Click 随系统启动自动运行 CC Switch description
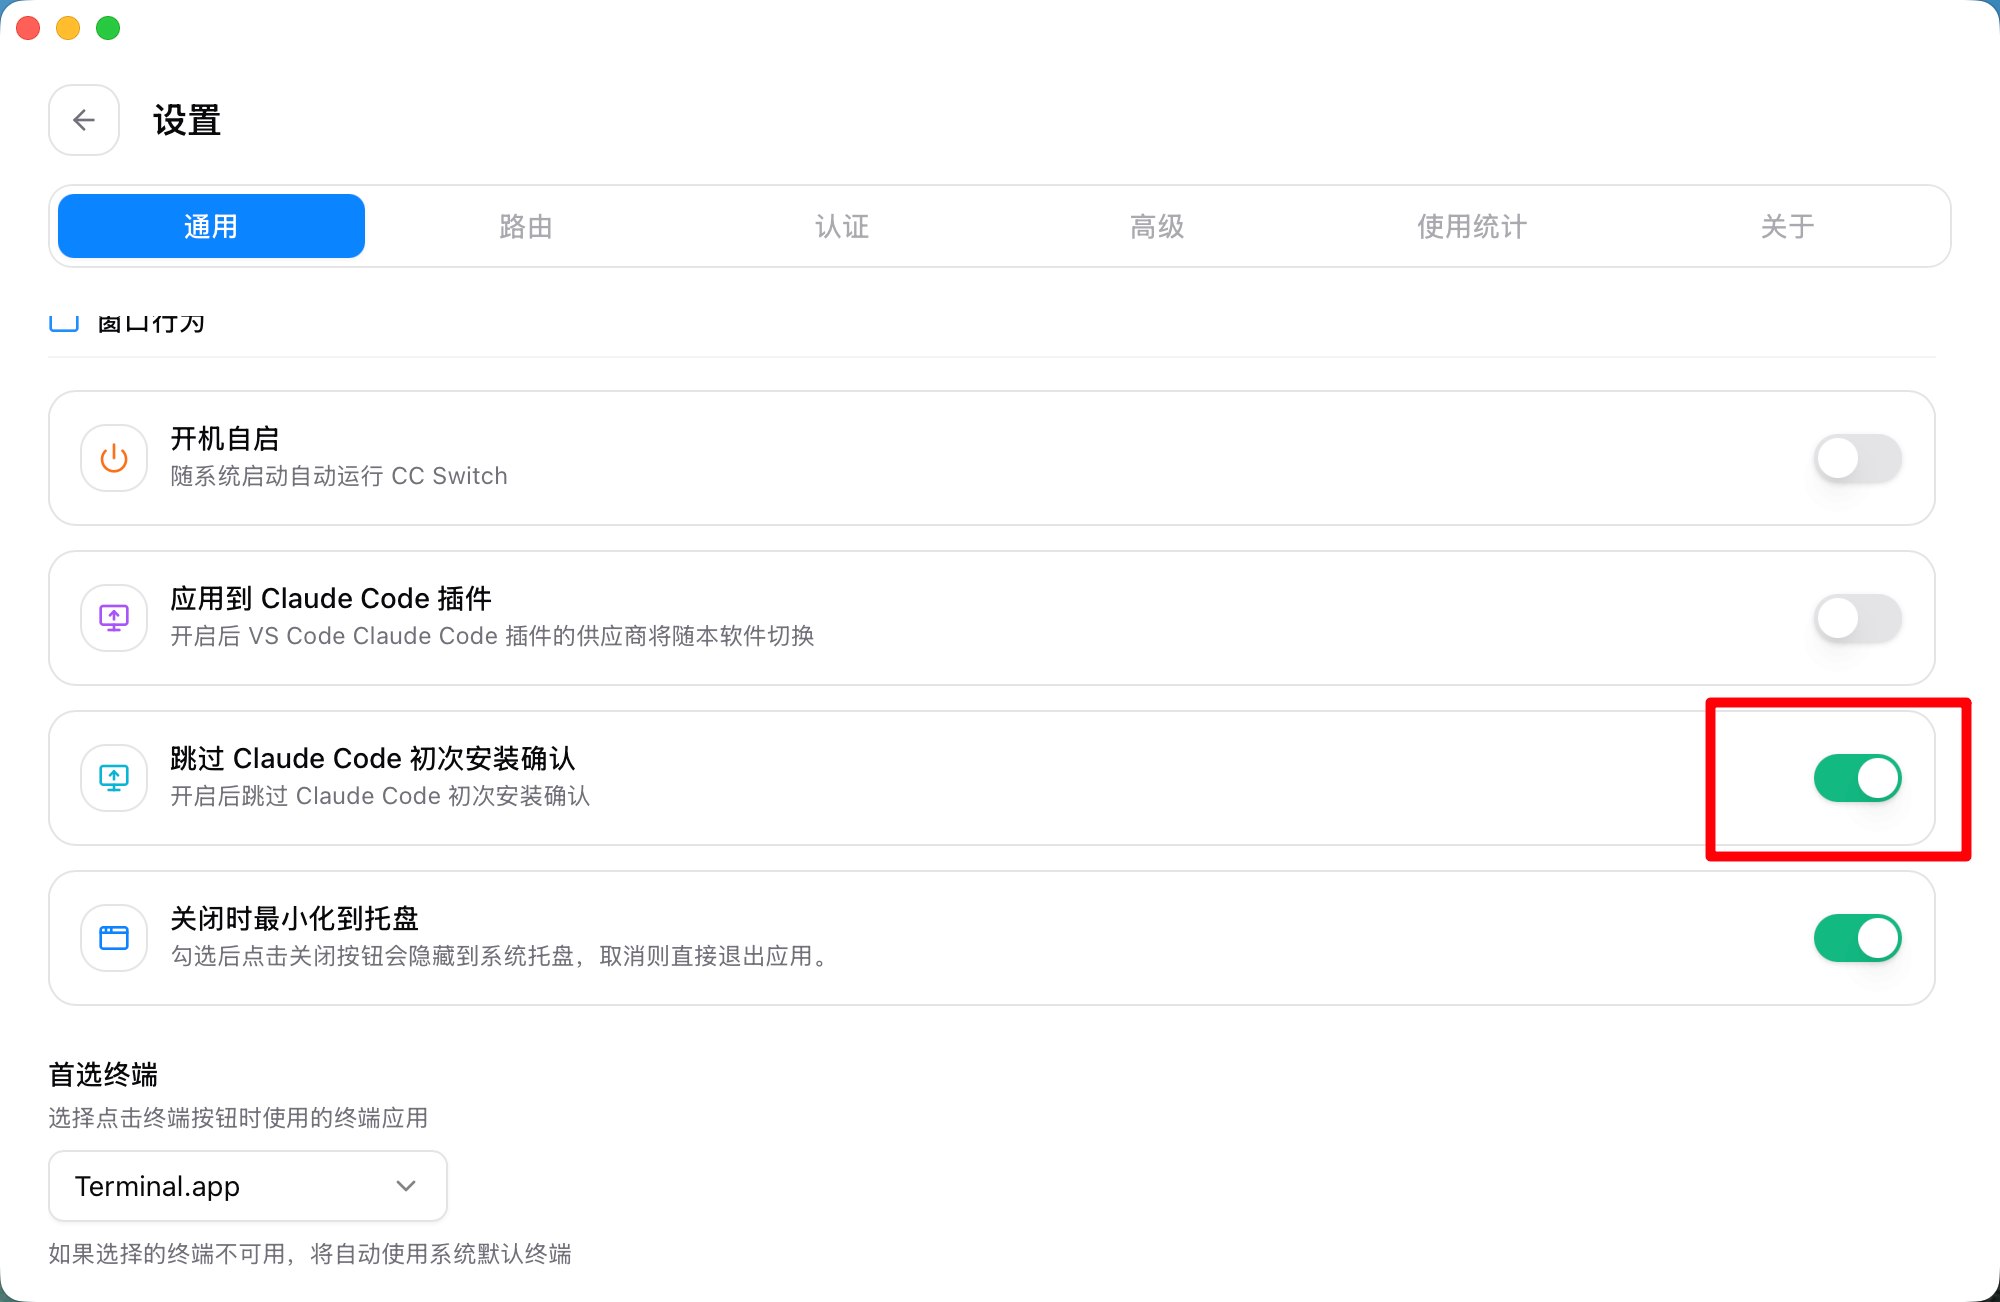2000x1302 pixels. point(339,476)
